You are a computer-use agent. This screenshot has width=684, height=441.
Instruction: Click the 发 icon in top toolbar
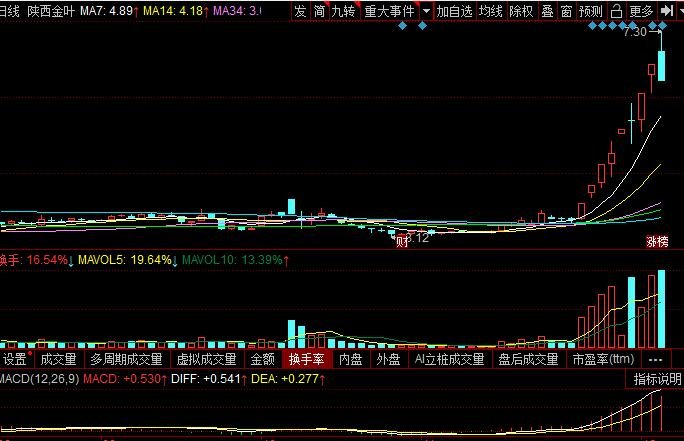[x=300, y=11]
